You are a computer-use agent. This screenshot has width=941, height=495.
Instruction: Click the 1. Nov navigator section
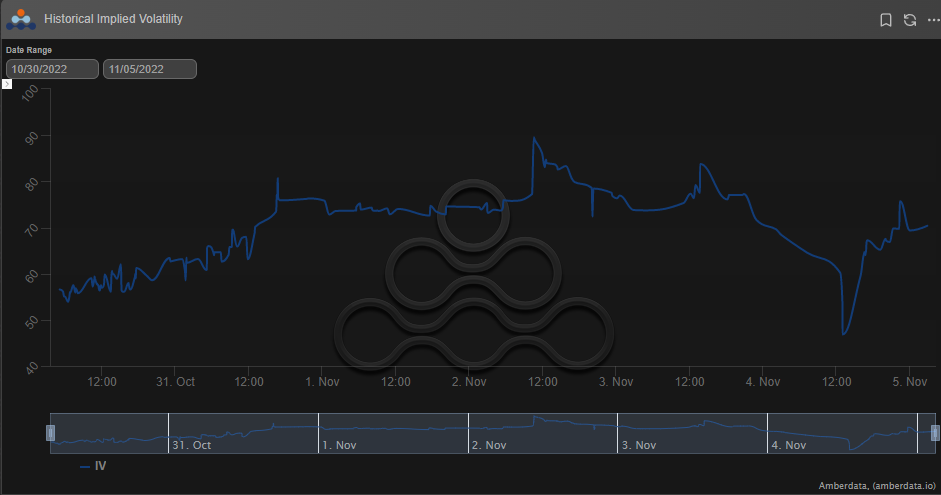[393, 433]
